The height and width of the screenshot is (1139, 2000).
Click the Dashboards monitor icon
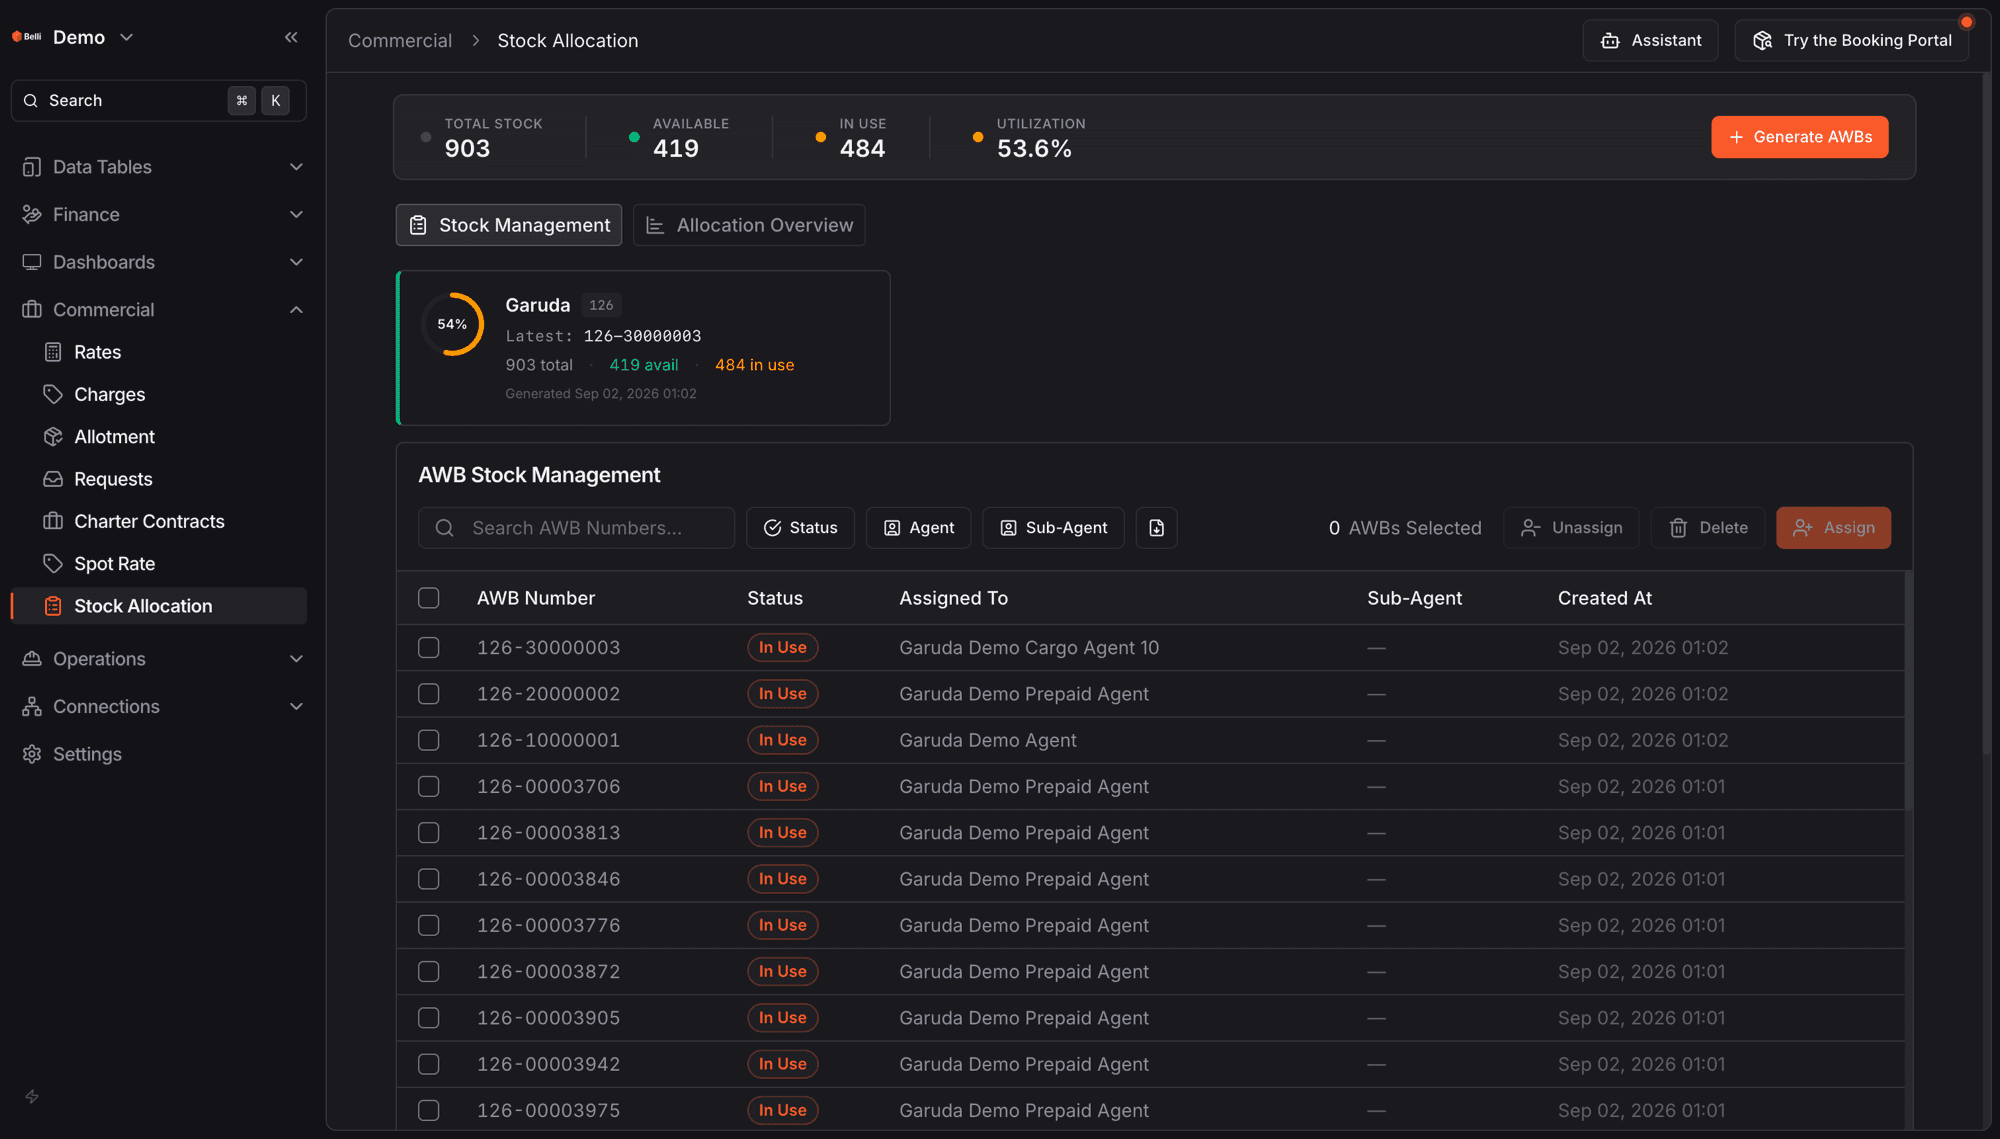click(x=32, y=262)
